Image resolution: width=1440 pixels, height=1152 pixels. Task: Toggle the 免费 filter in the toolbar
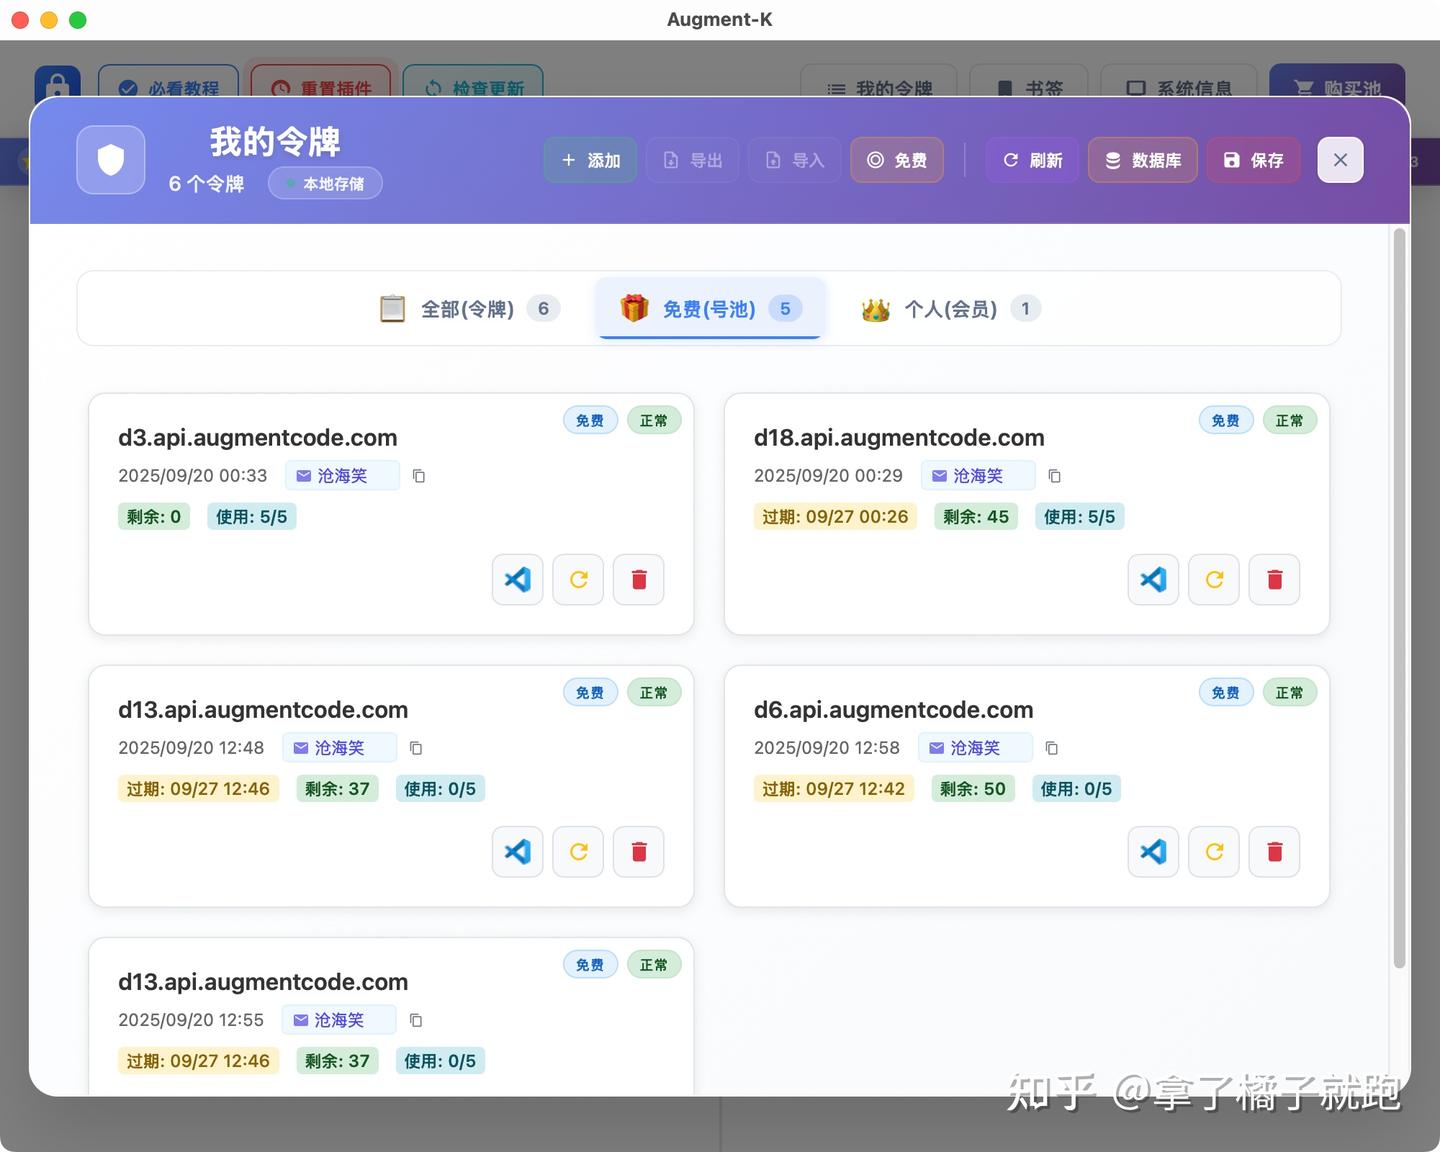pyautogui.click(x=896, y=159)
